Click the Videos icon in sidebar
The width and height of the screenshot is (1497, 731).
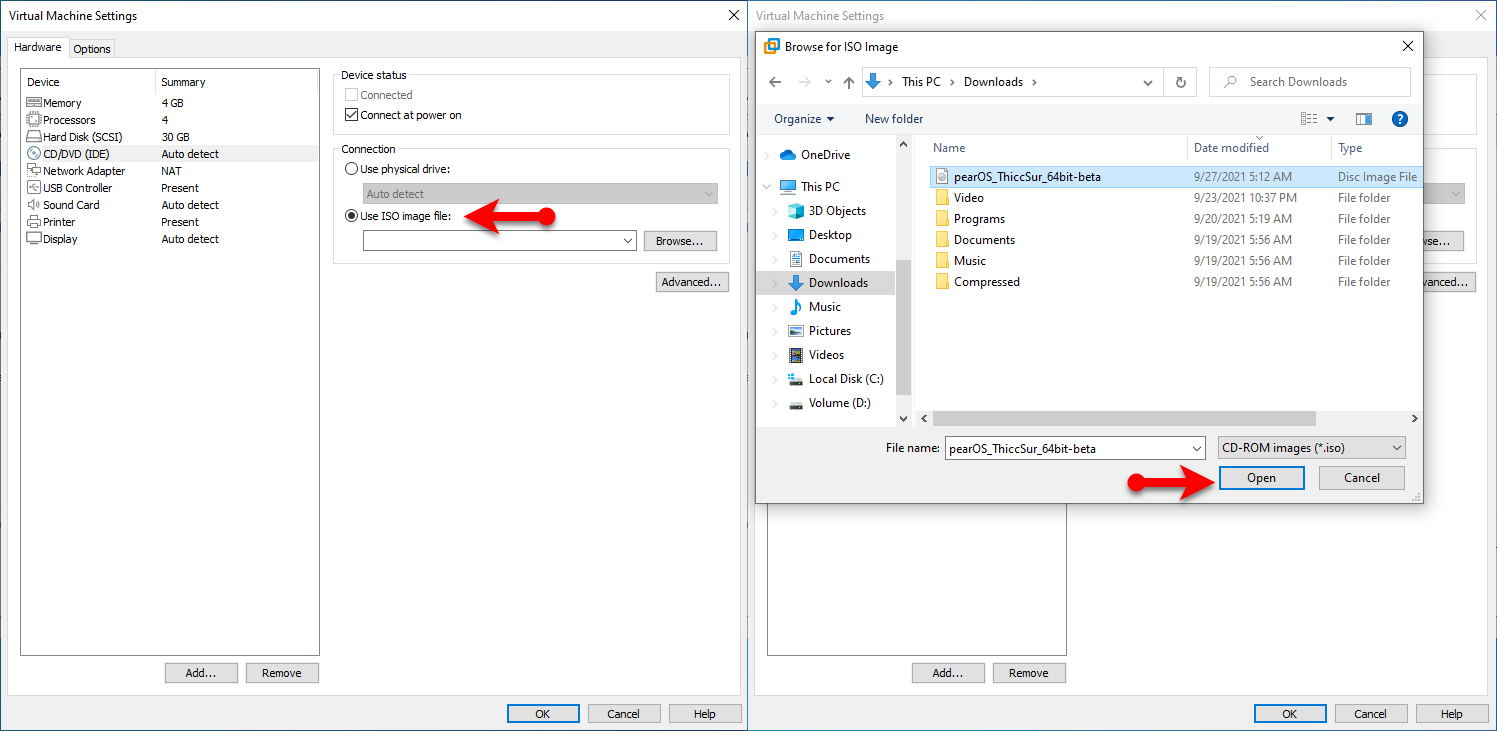[796, 355]
